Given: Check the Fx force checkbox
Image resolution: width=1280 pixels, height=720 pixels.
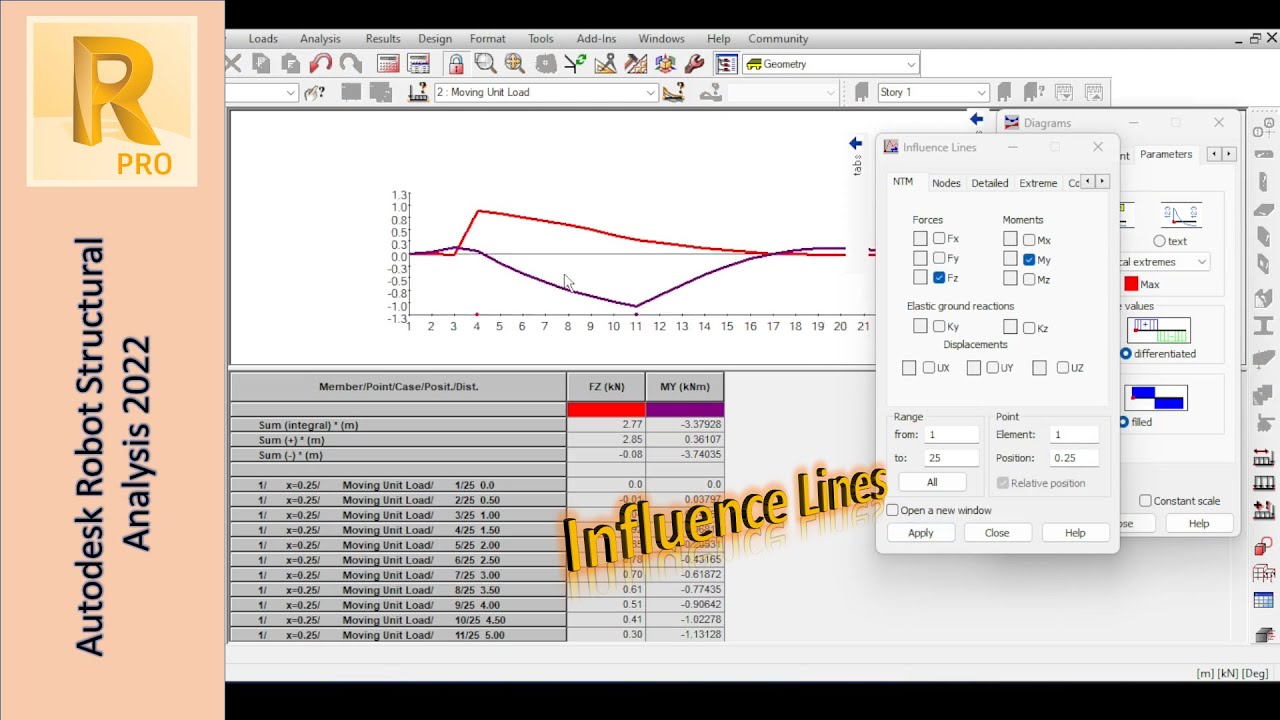Looking at the screenshot, I should click(939, 239).
